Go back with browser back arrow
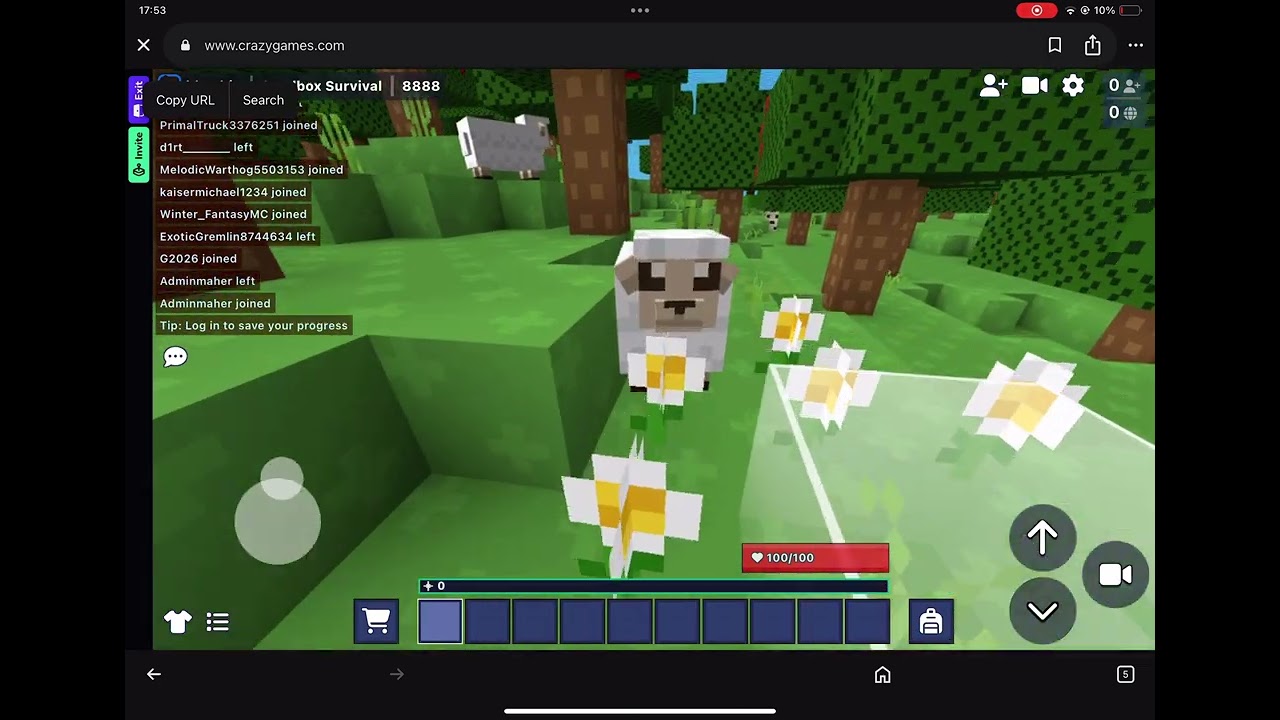The height and width of the screenshot is (720, 1280). [154, 675]
